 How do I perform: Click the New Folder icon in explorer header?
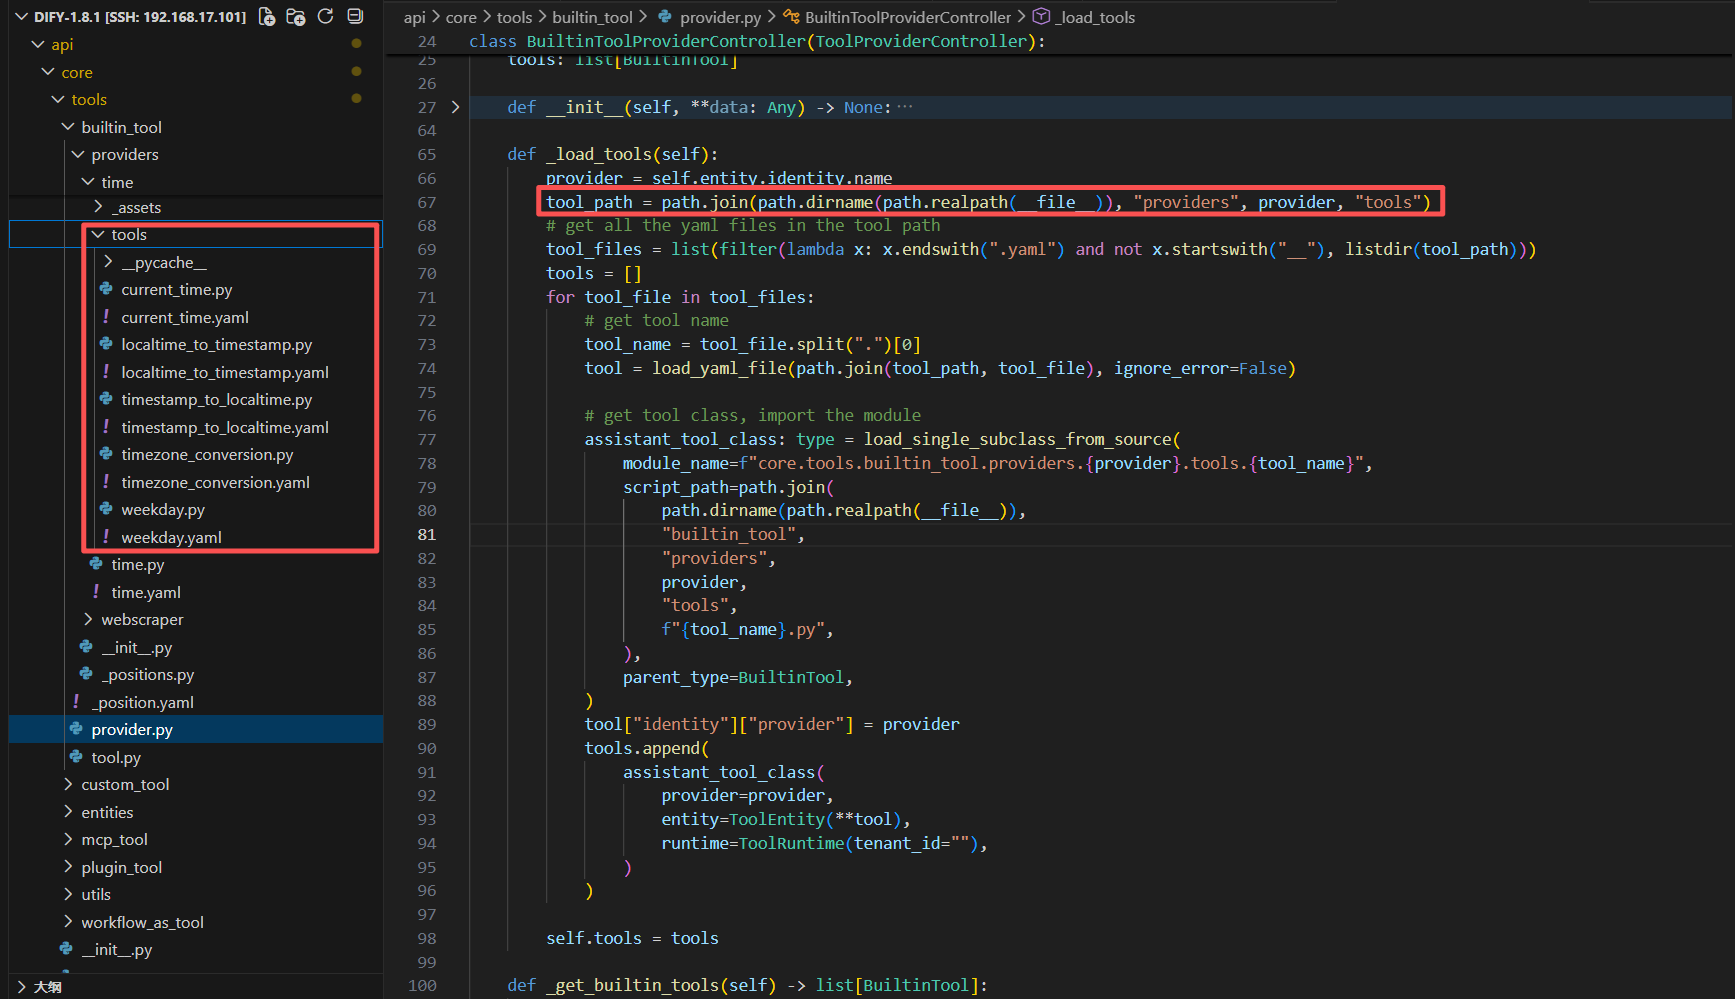click(x=296, y=16)
